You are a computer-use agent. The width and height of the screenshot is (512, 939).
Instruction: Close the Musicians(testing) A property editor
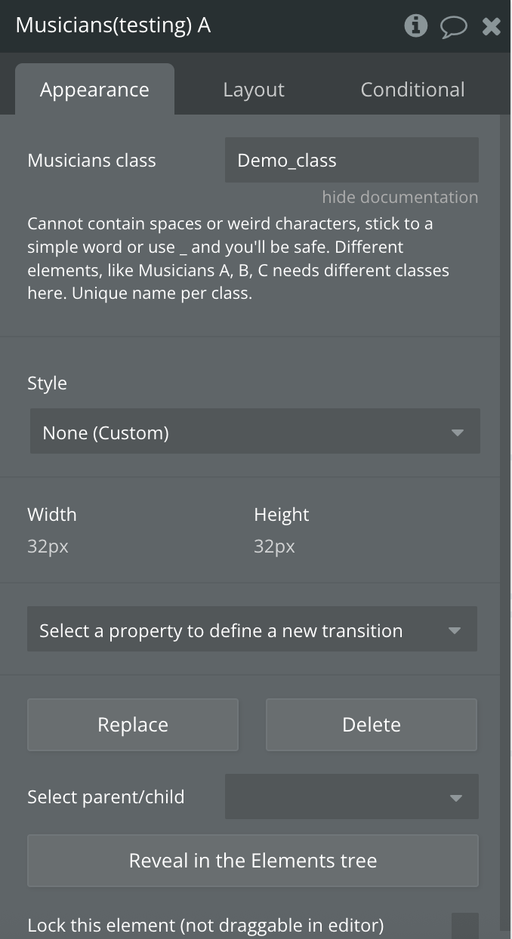tap(491, 26)
